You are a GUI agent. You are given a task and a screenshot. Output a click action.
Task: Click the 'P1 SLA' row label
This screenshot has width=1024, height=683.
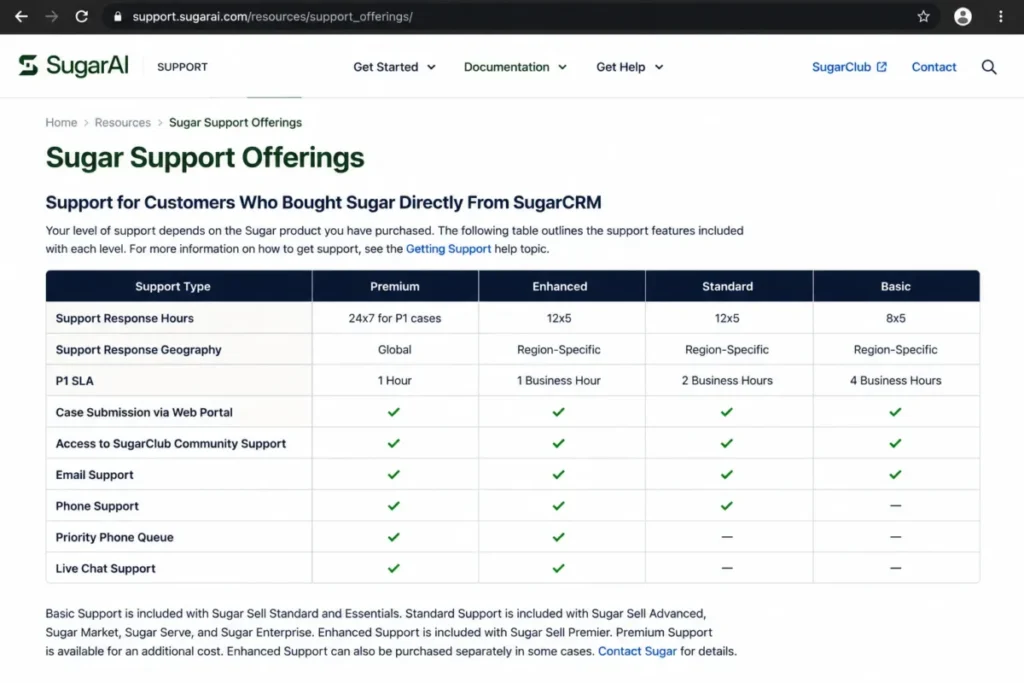click(x=74, y=381)
